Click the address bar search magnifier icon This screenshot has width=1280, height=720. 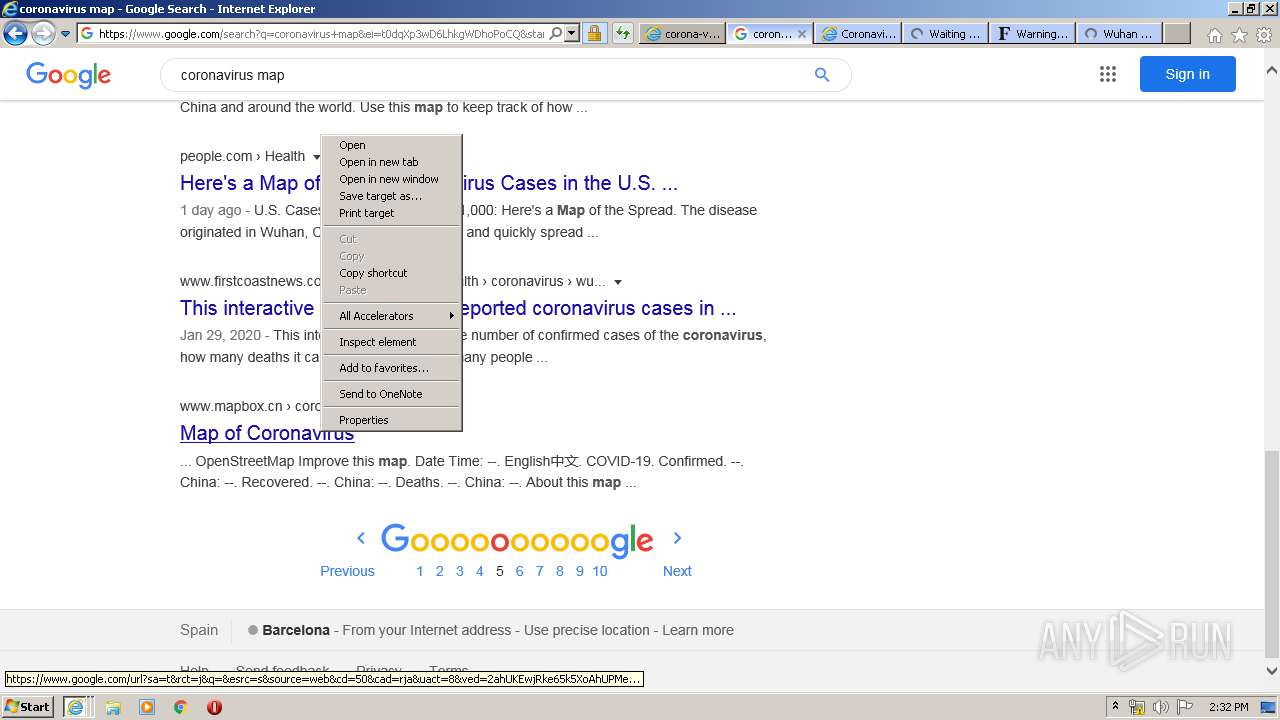tap(556, 33)
